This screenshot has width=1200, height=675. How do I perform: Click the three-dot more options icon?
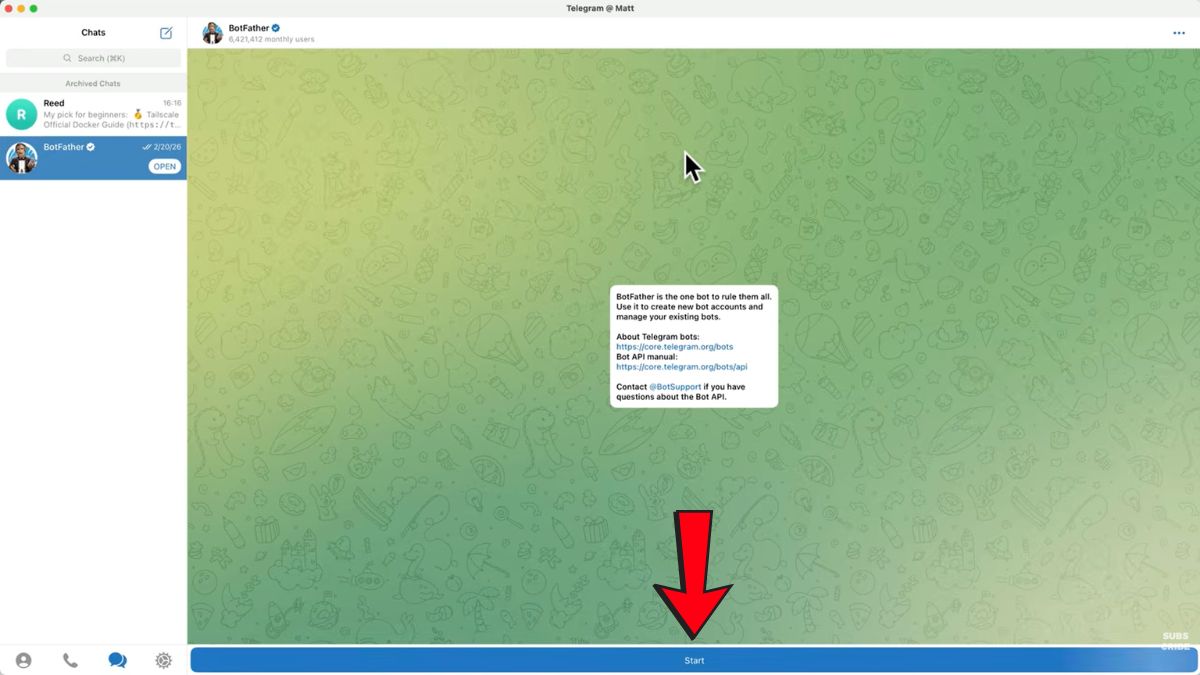point(1178,33)
